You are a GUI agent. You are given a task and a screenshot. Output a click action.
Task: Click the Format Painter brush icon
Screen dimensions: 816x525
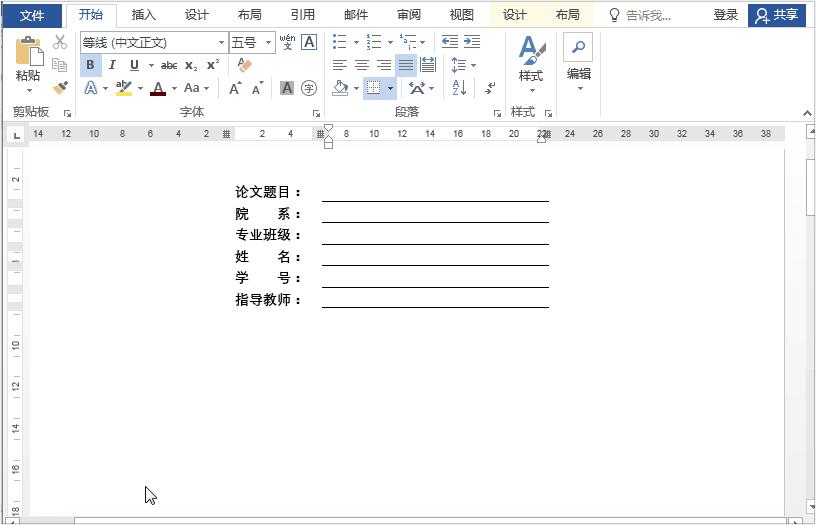(x=60, y=88)
